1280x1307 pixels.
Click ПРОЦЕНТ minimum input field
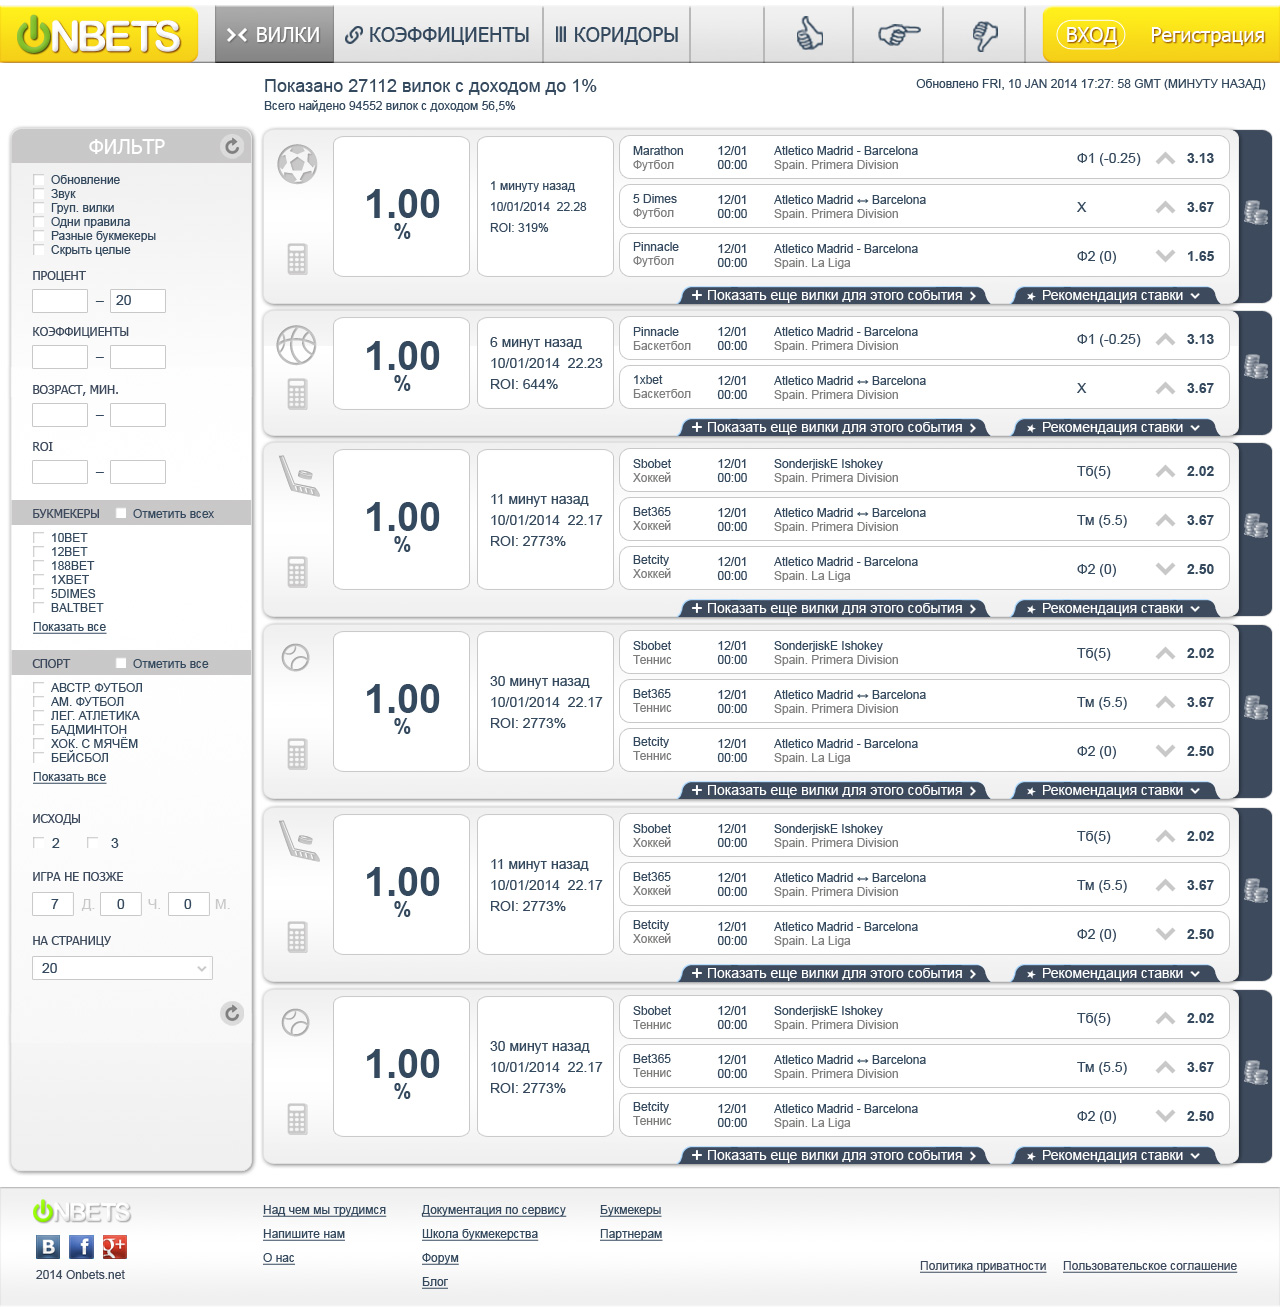click(x=60, y=301)
